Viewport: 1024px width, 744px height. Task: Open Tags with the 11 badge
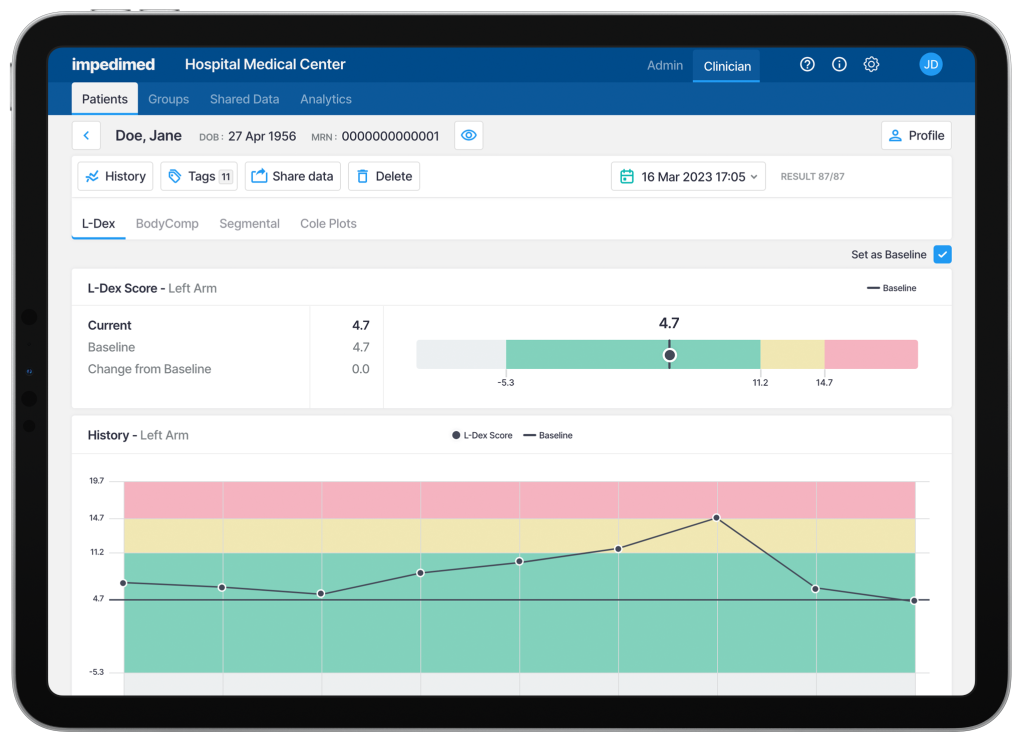199,176
